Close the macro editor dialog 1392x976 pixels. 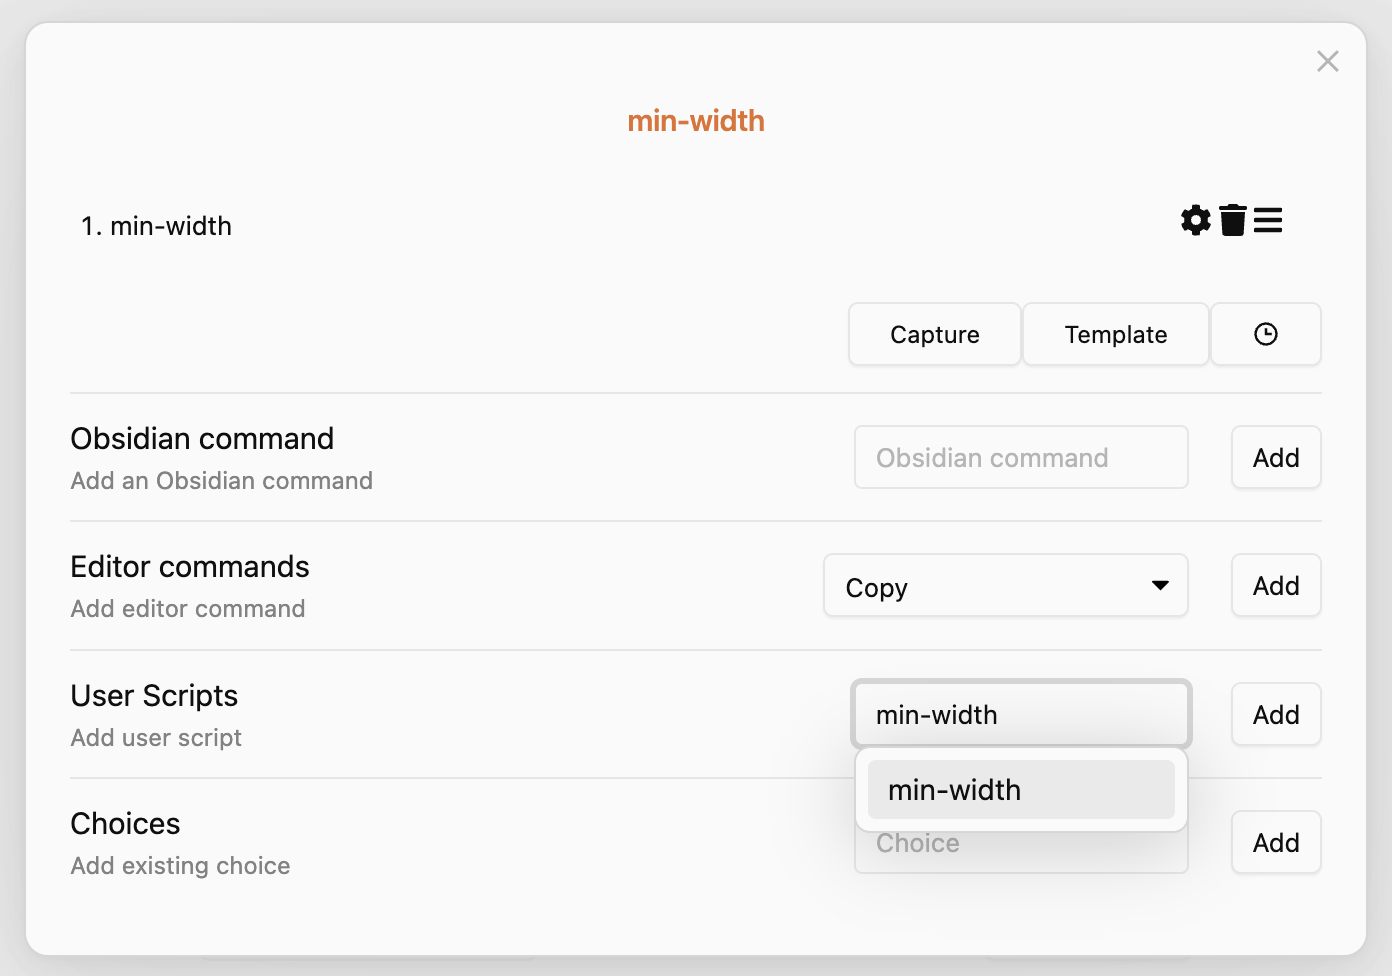[x=1328, y=61]
